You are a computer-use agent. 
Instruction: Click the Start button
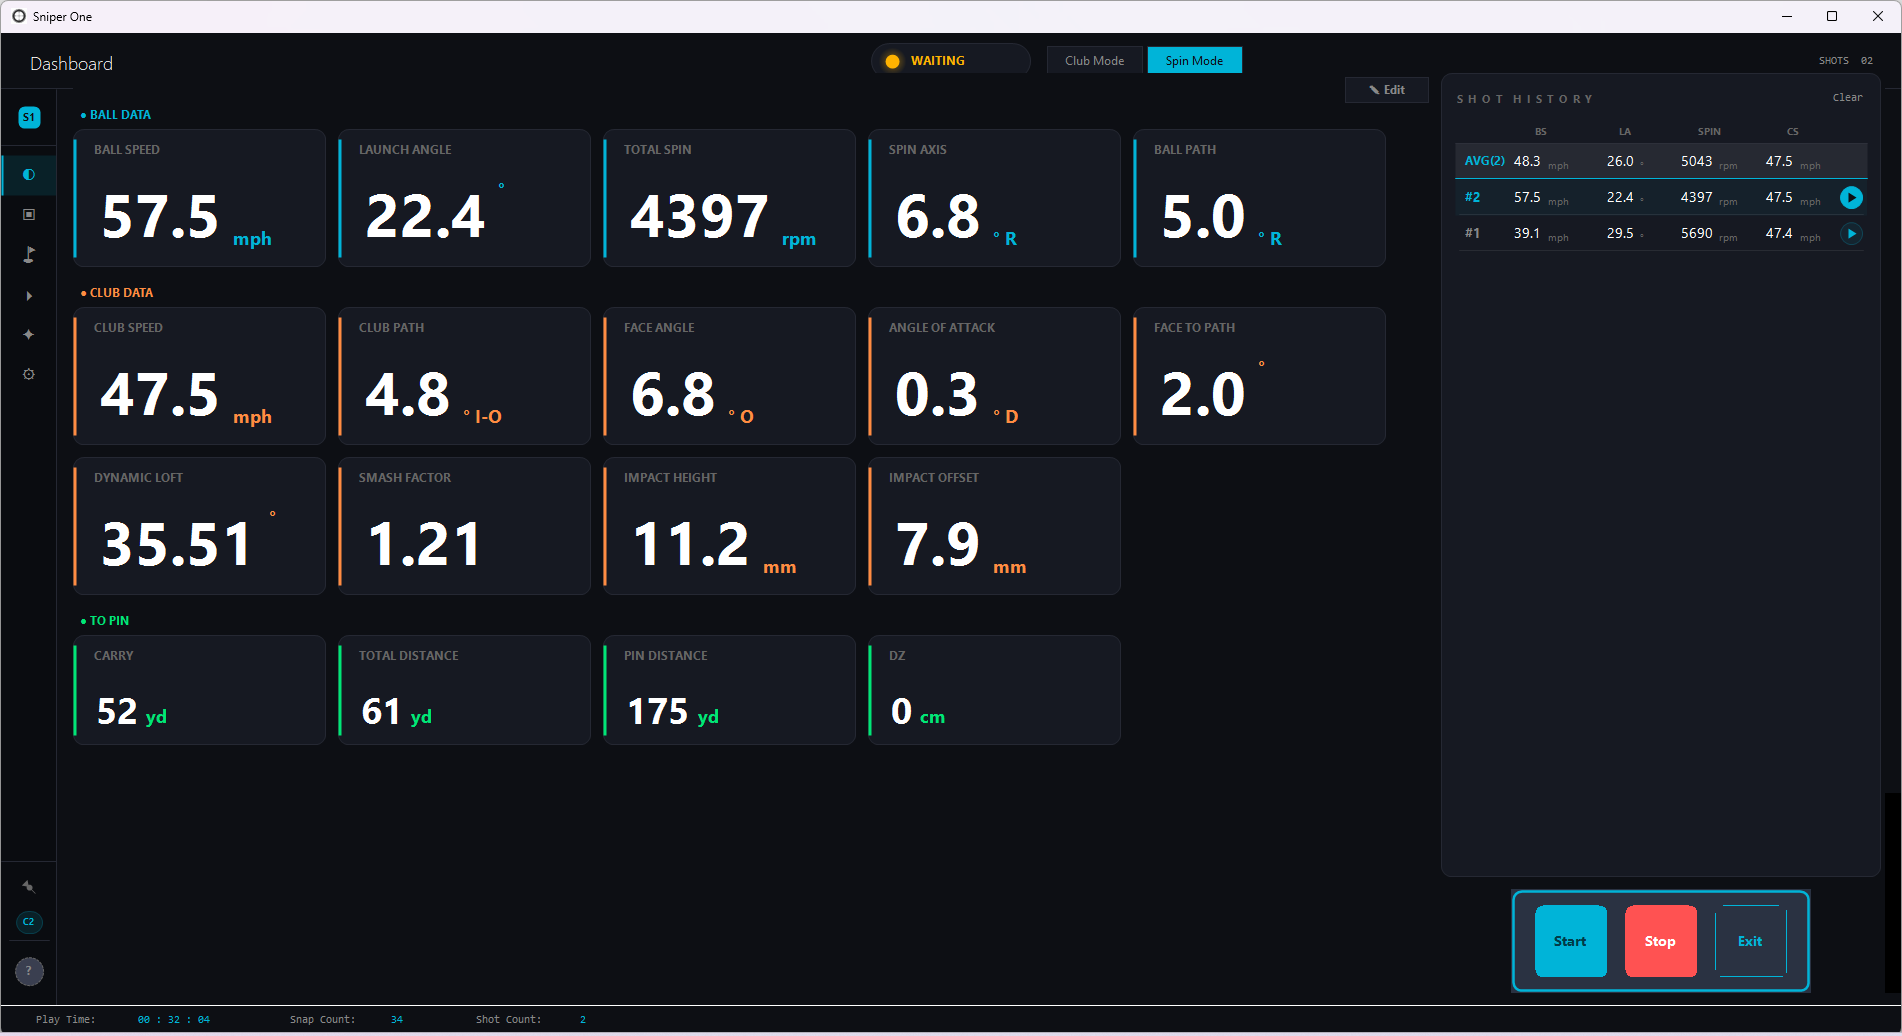(x=1570, y=941)
